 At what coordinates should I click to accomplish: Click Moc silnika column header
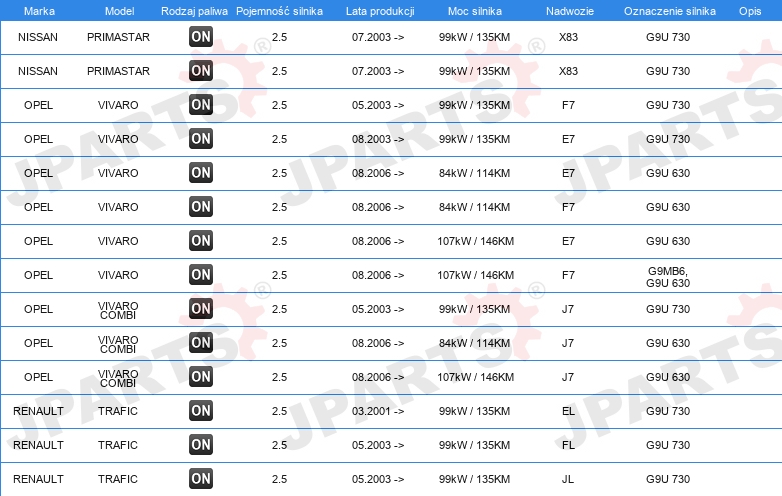click(475, 11)
